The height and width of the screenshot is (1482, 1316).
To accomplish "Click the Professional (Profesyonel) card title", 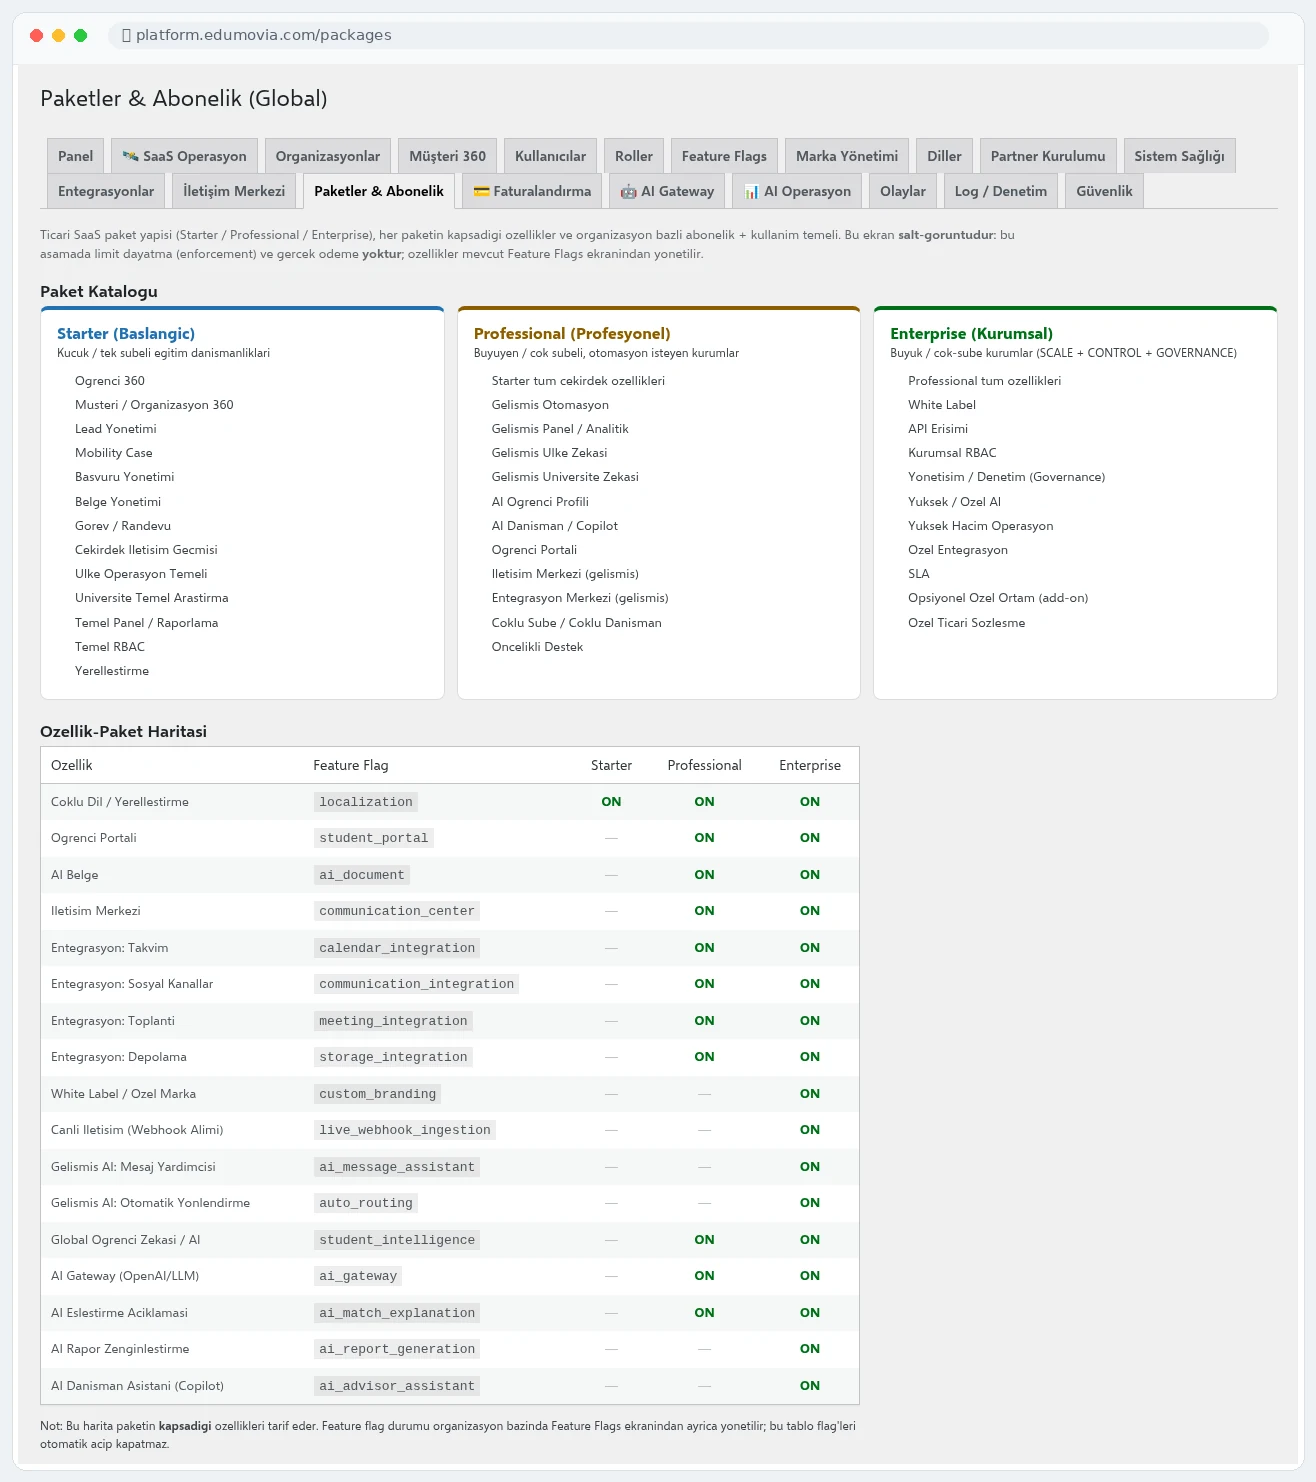I will 572,334.
